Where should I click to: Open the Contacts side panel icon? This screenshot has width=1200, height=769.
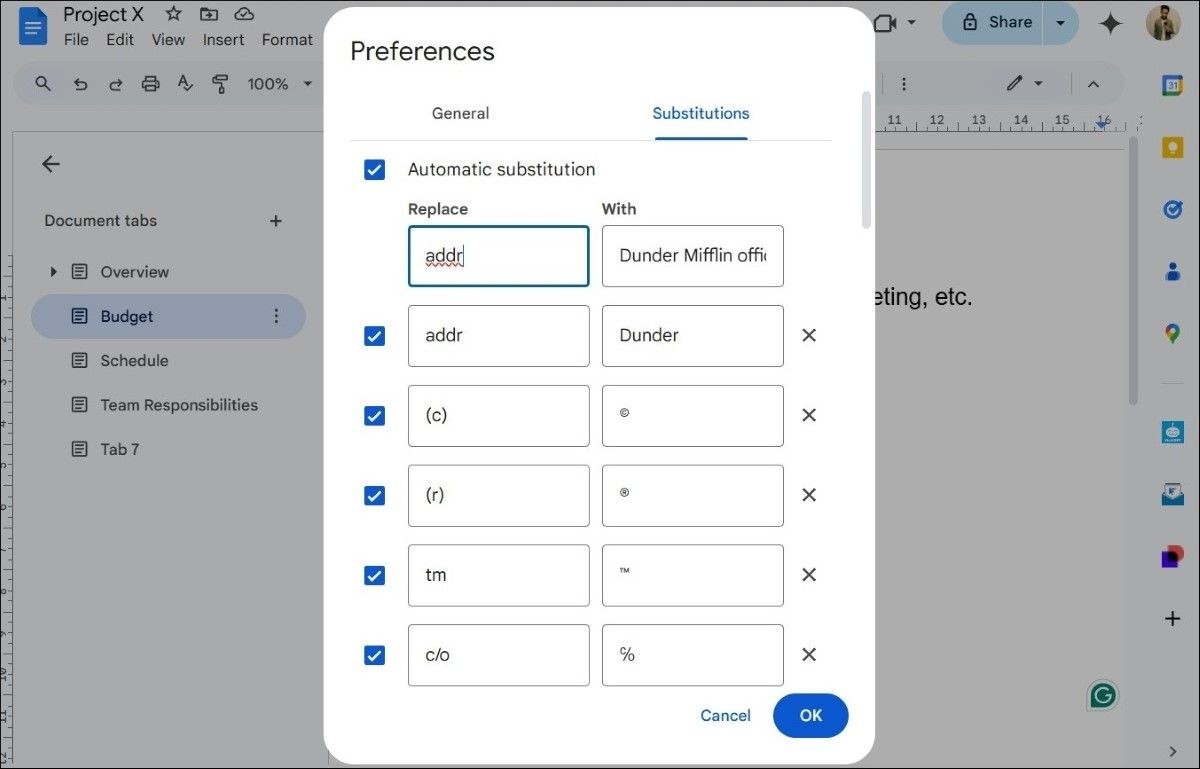pos(1172,271)
